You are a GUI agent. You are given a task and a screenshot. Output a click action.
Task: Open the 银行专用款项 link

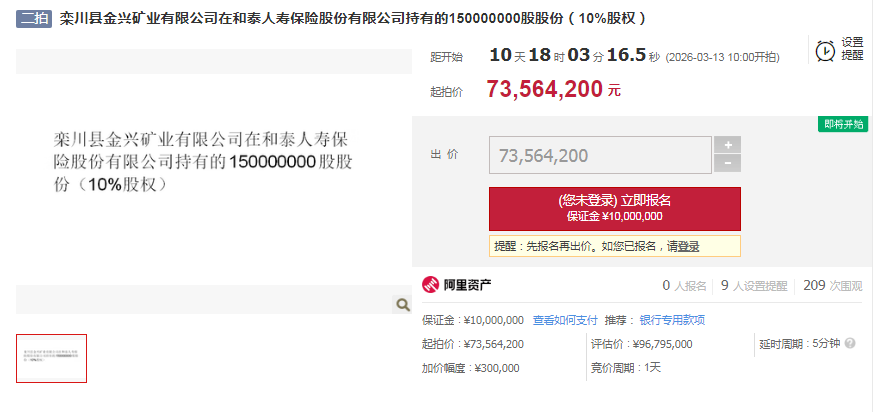[673, 320]
